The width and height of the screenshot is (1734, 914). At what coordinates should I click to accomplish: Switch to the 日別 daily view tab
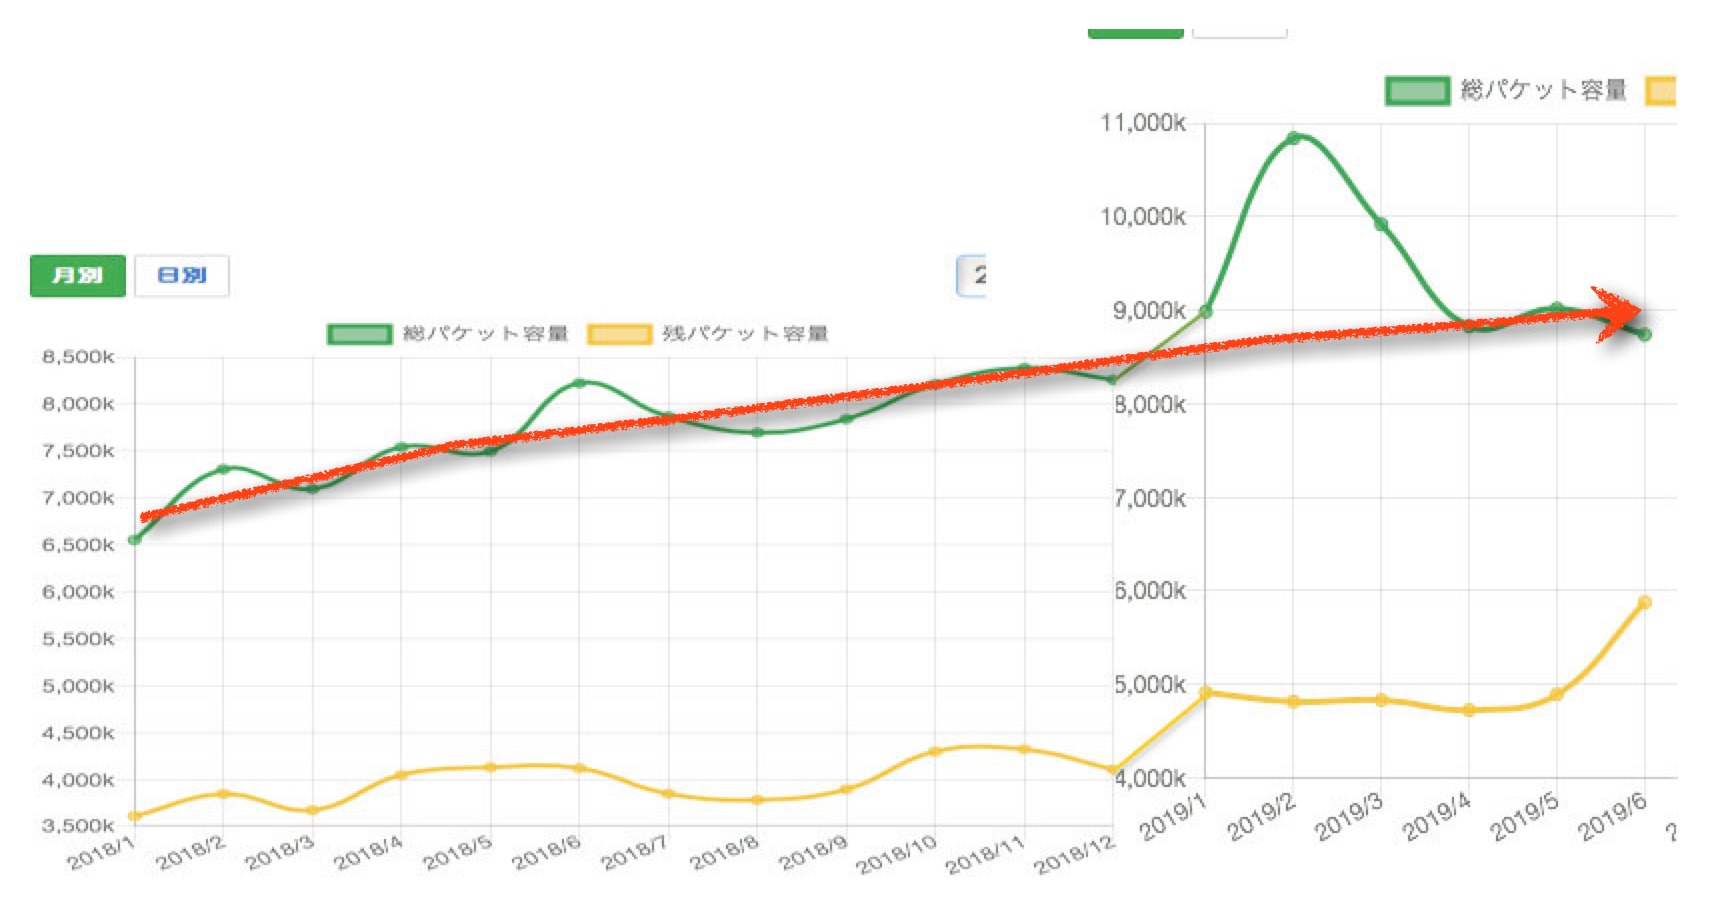click(182, 276)
